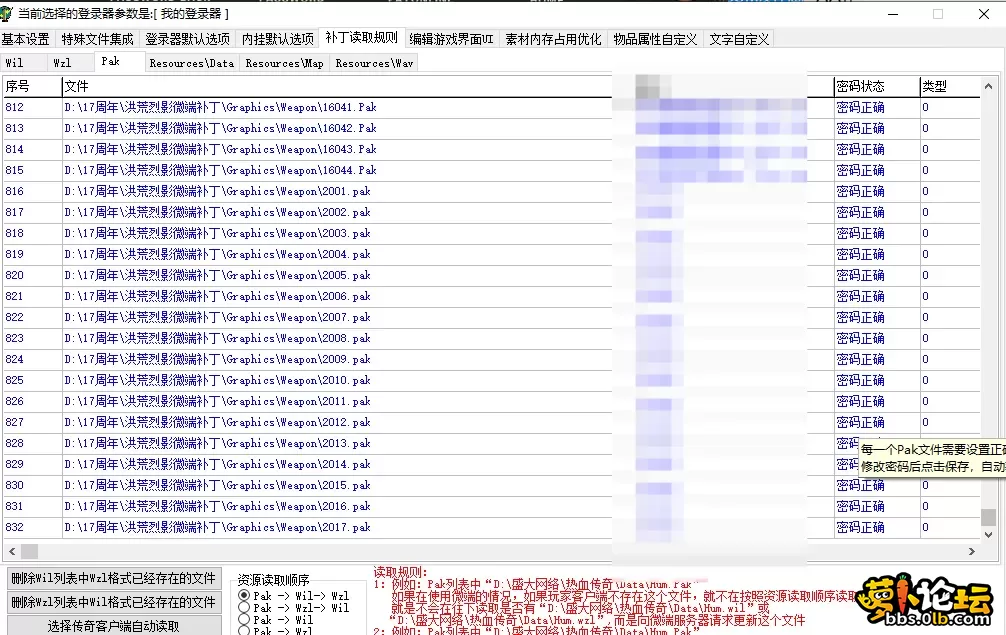Select row 821 file Weapon\2006.pak

click(217, 296)
